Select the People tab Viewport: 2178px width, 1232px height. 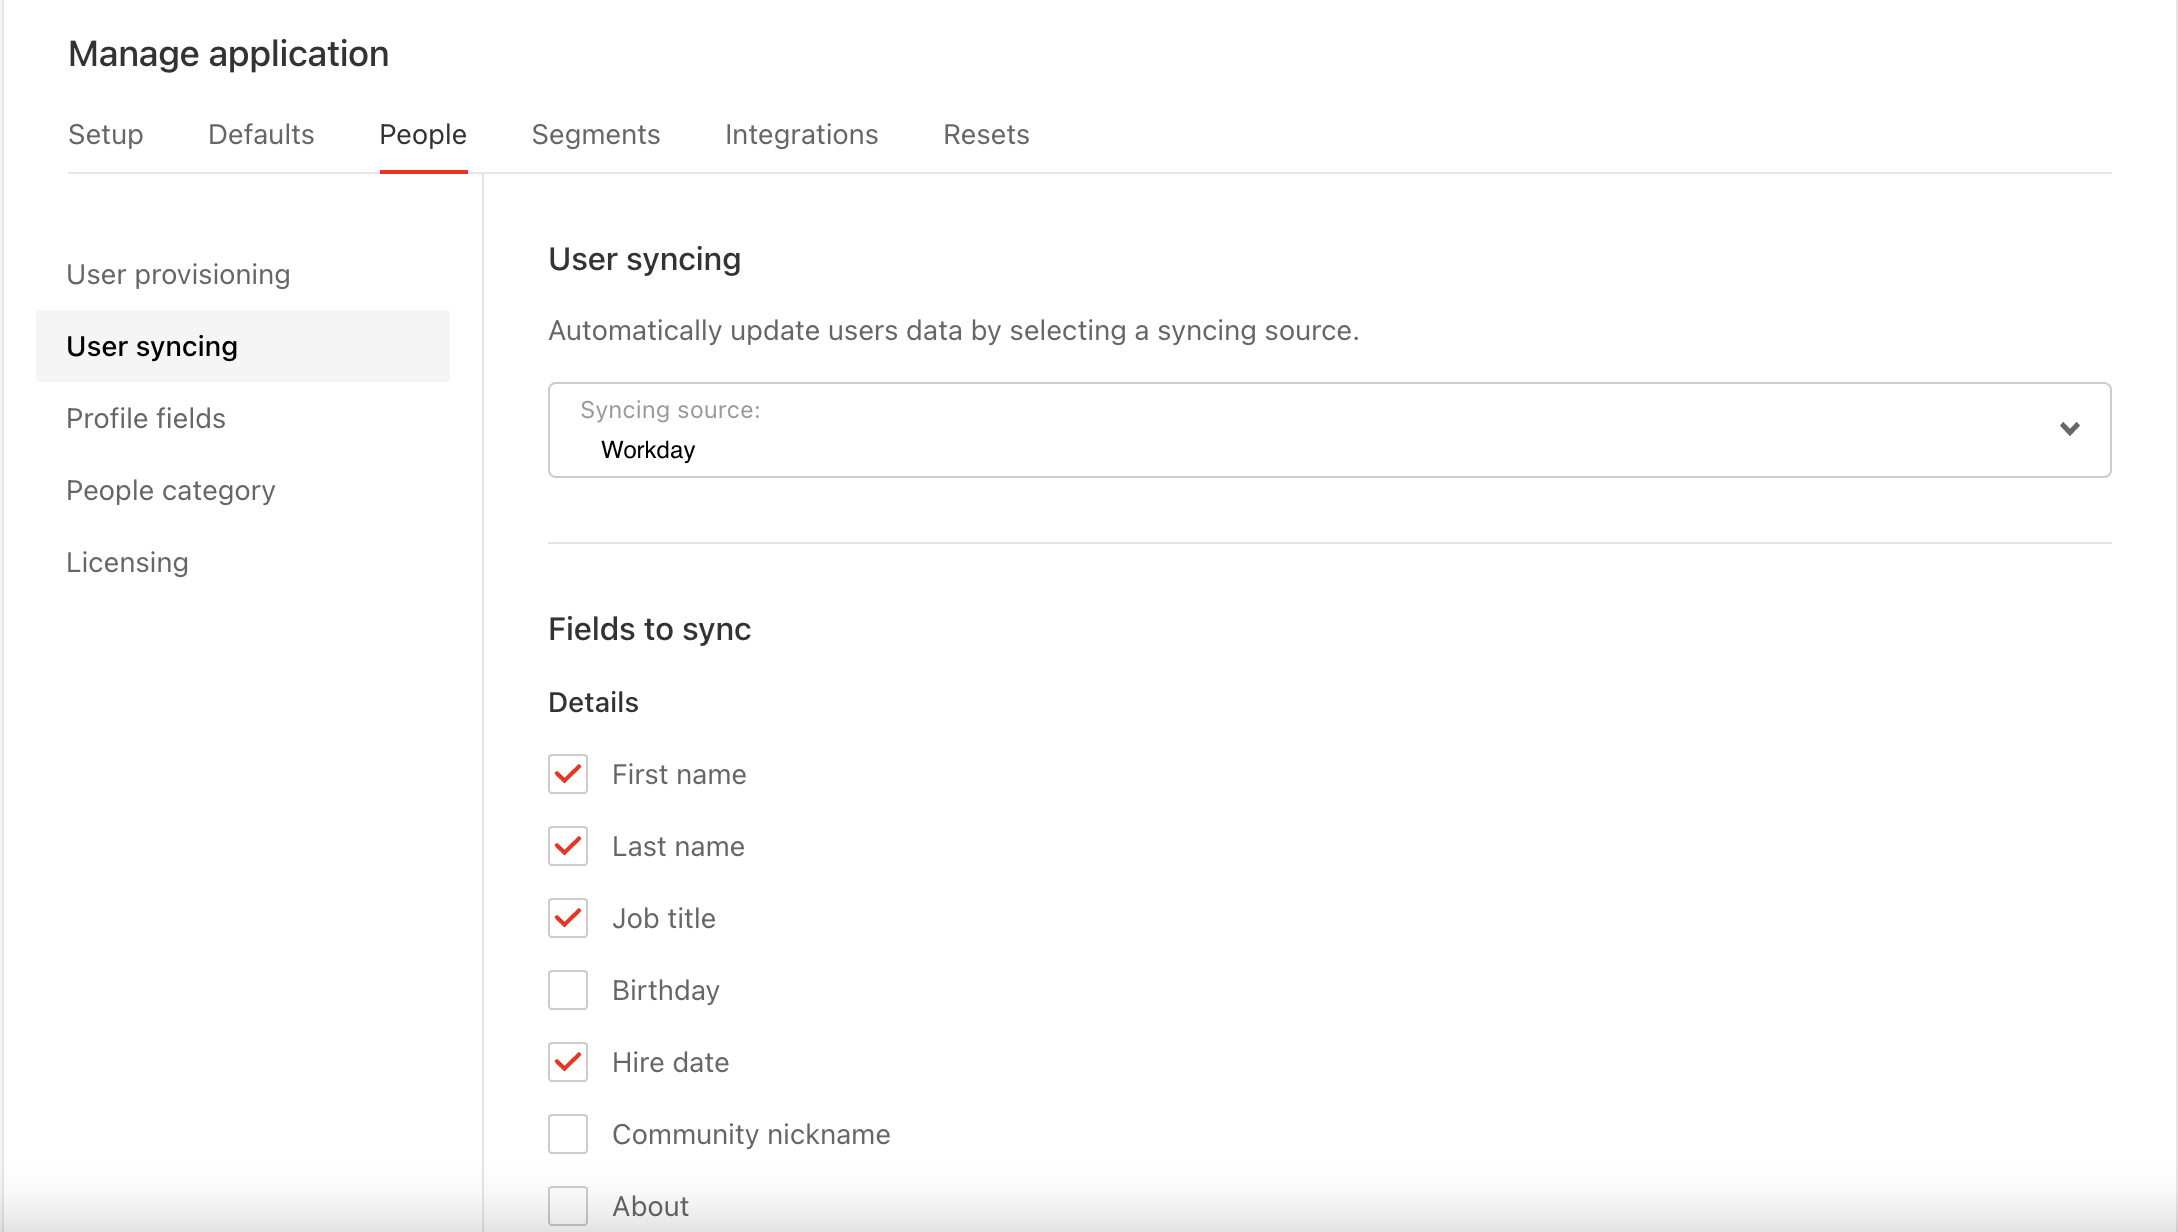point(423,135)
